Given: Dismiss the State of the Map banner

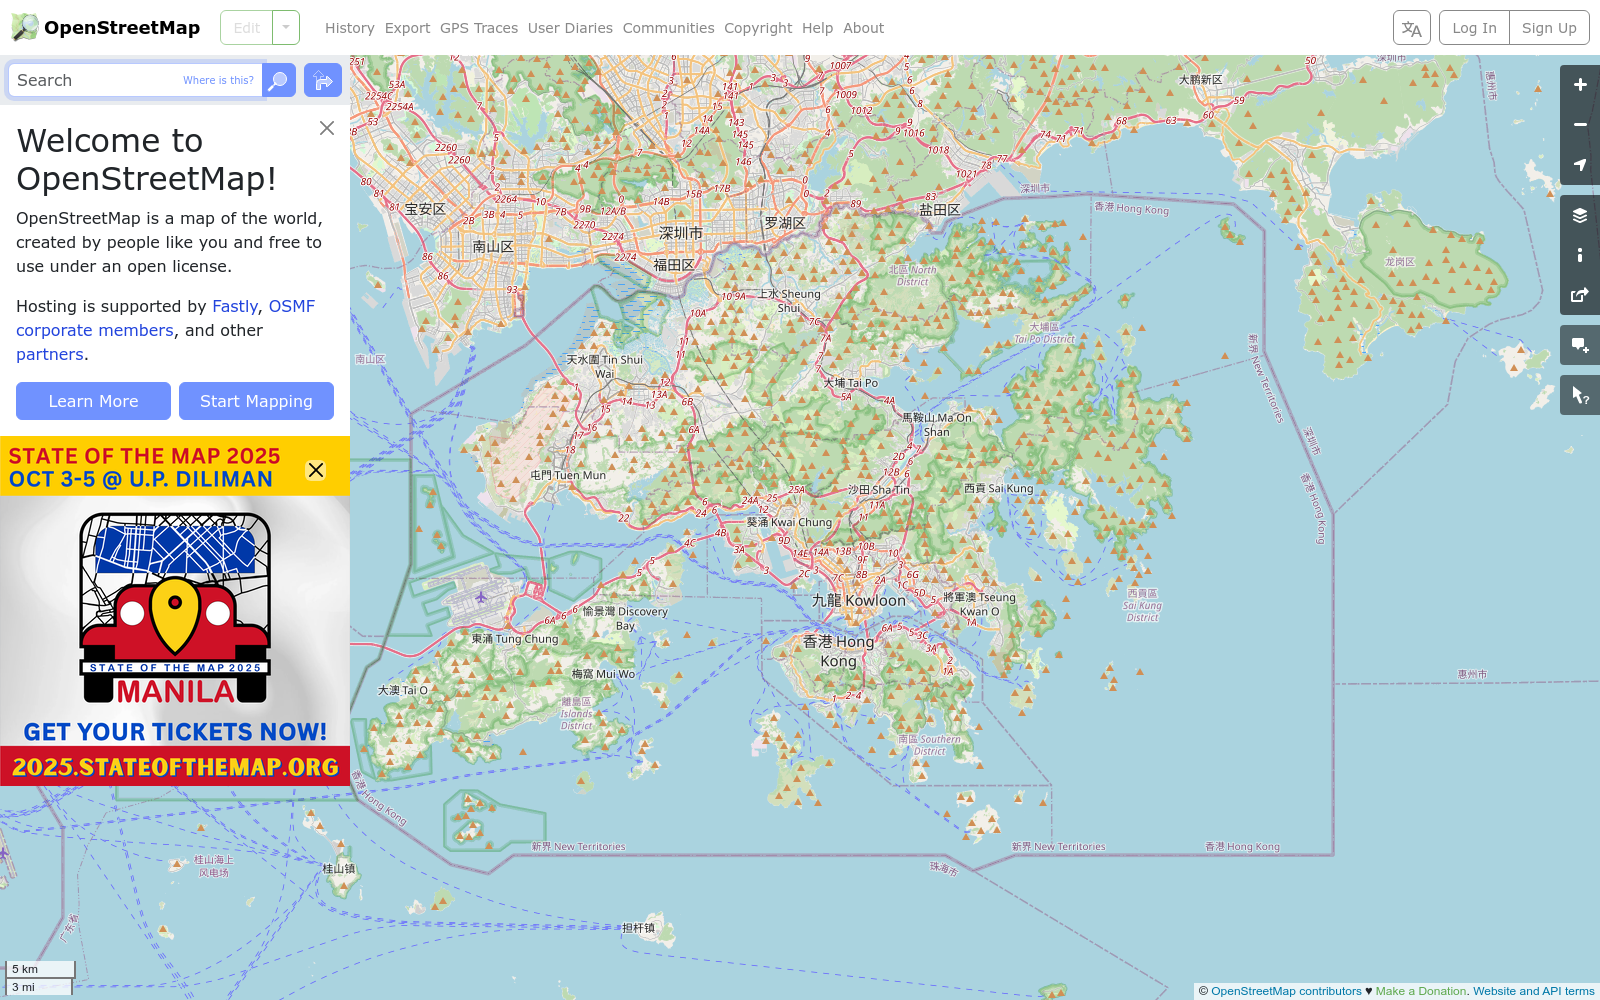Looking at the screenshot, I should pyautogui.click(x=316, y=470).
